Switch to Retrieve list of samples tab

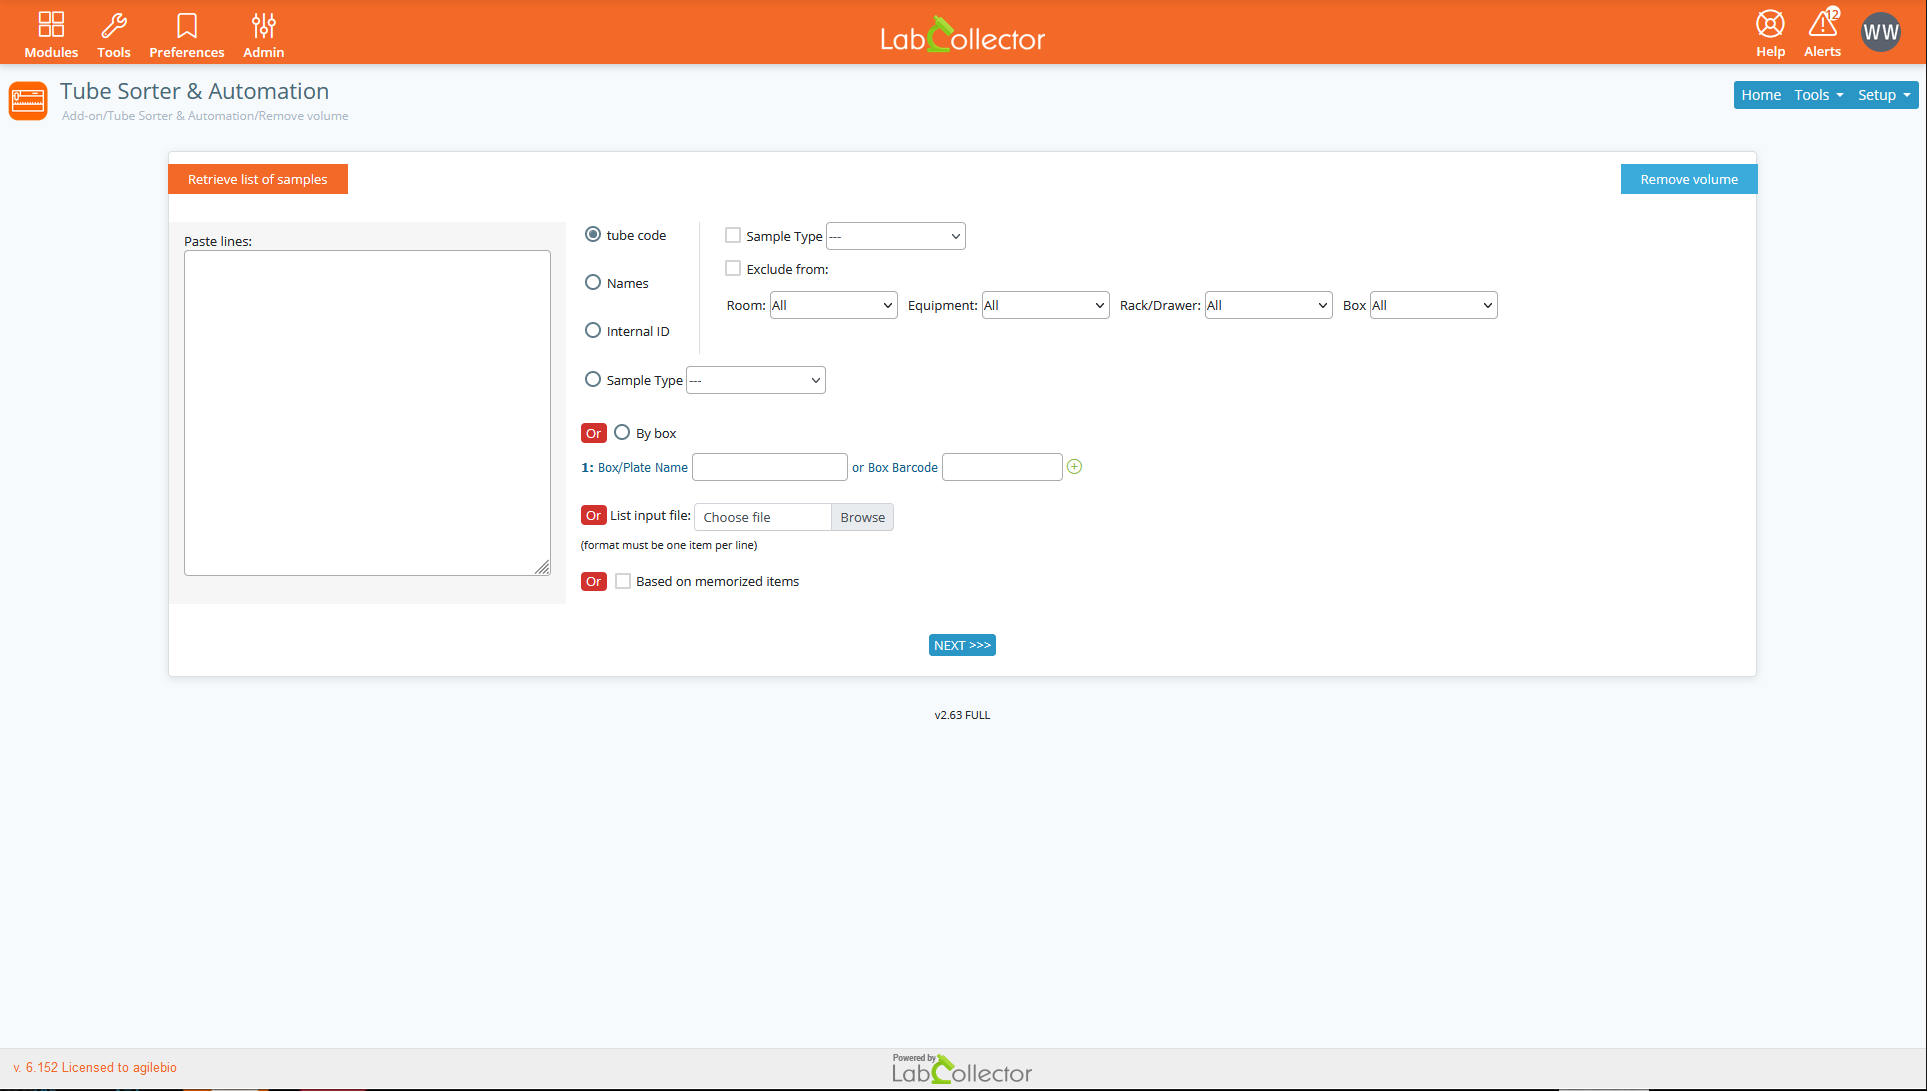[x=258, y=179]
